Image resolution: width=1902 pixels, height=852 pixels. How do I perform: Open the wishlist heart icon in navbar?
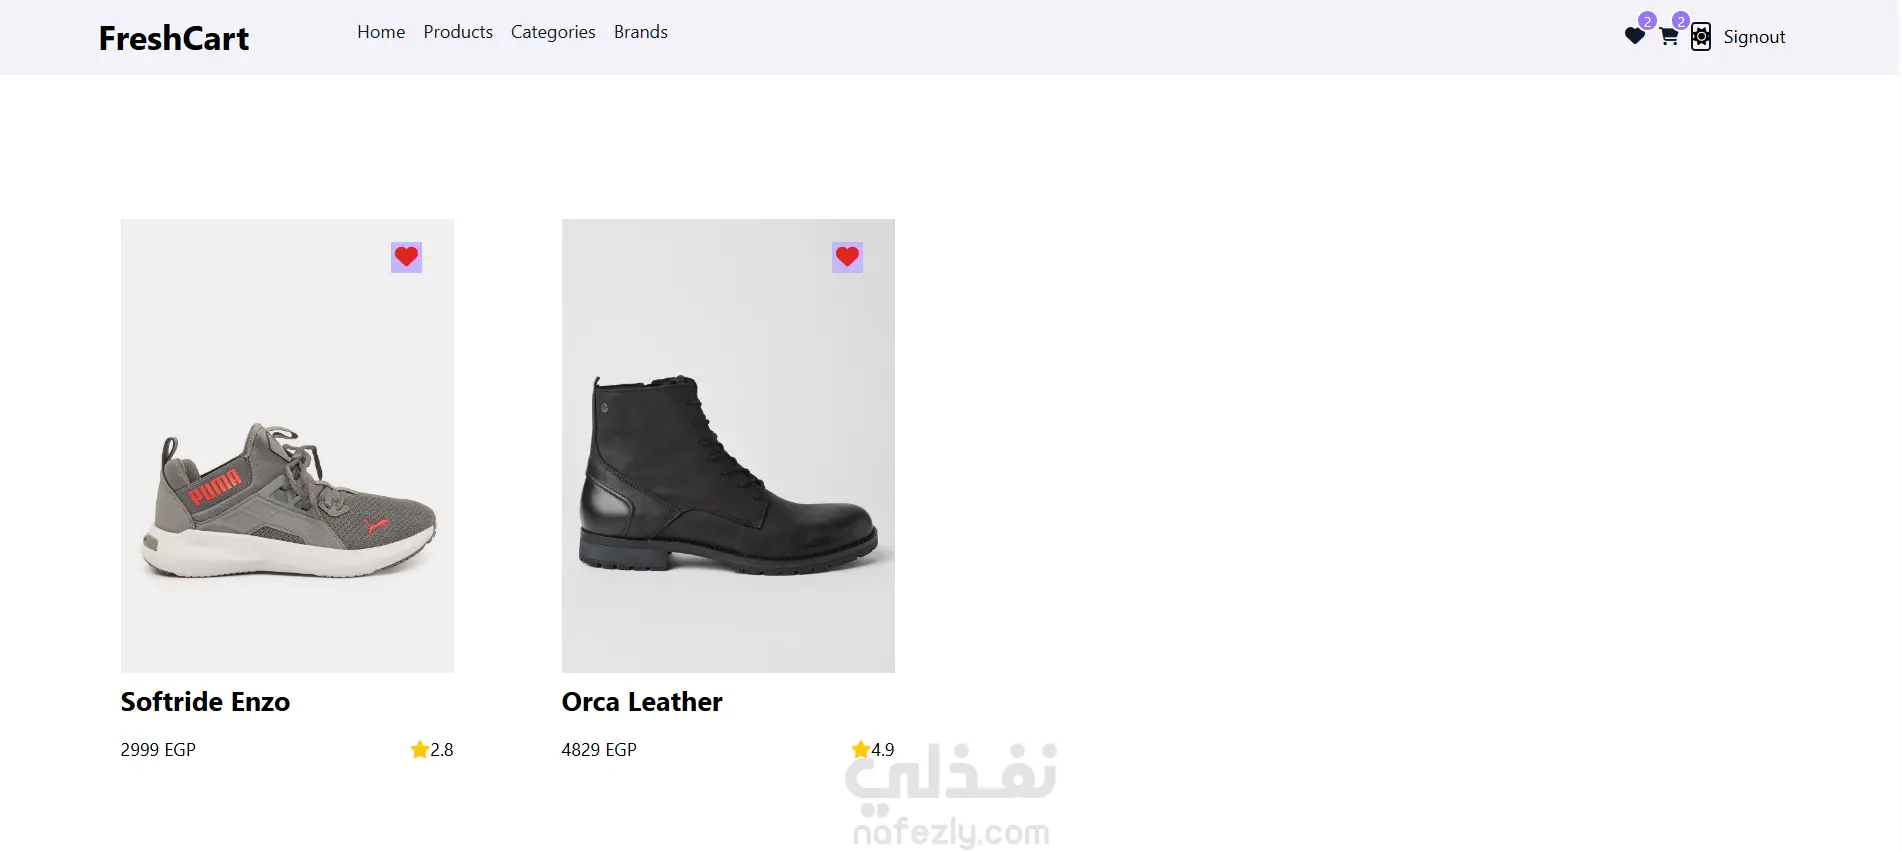[1634, 37]
